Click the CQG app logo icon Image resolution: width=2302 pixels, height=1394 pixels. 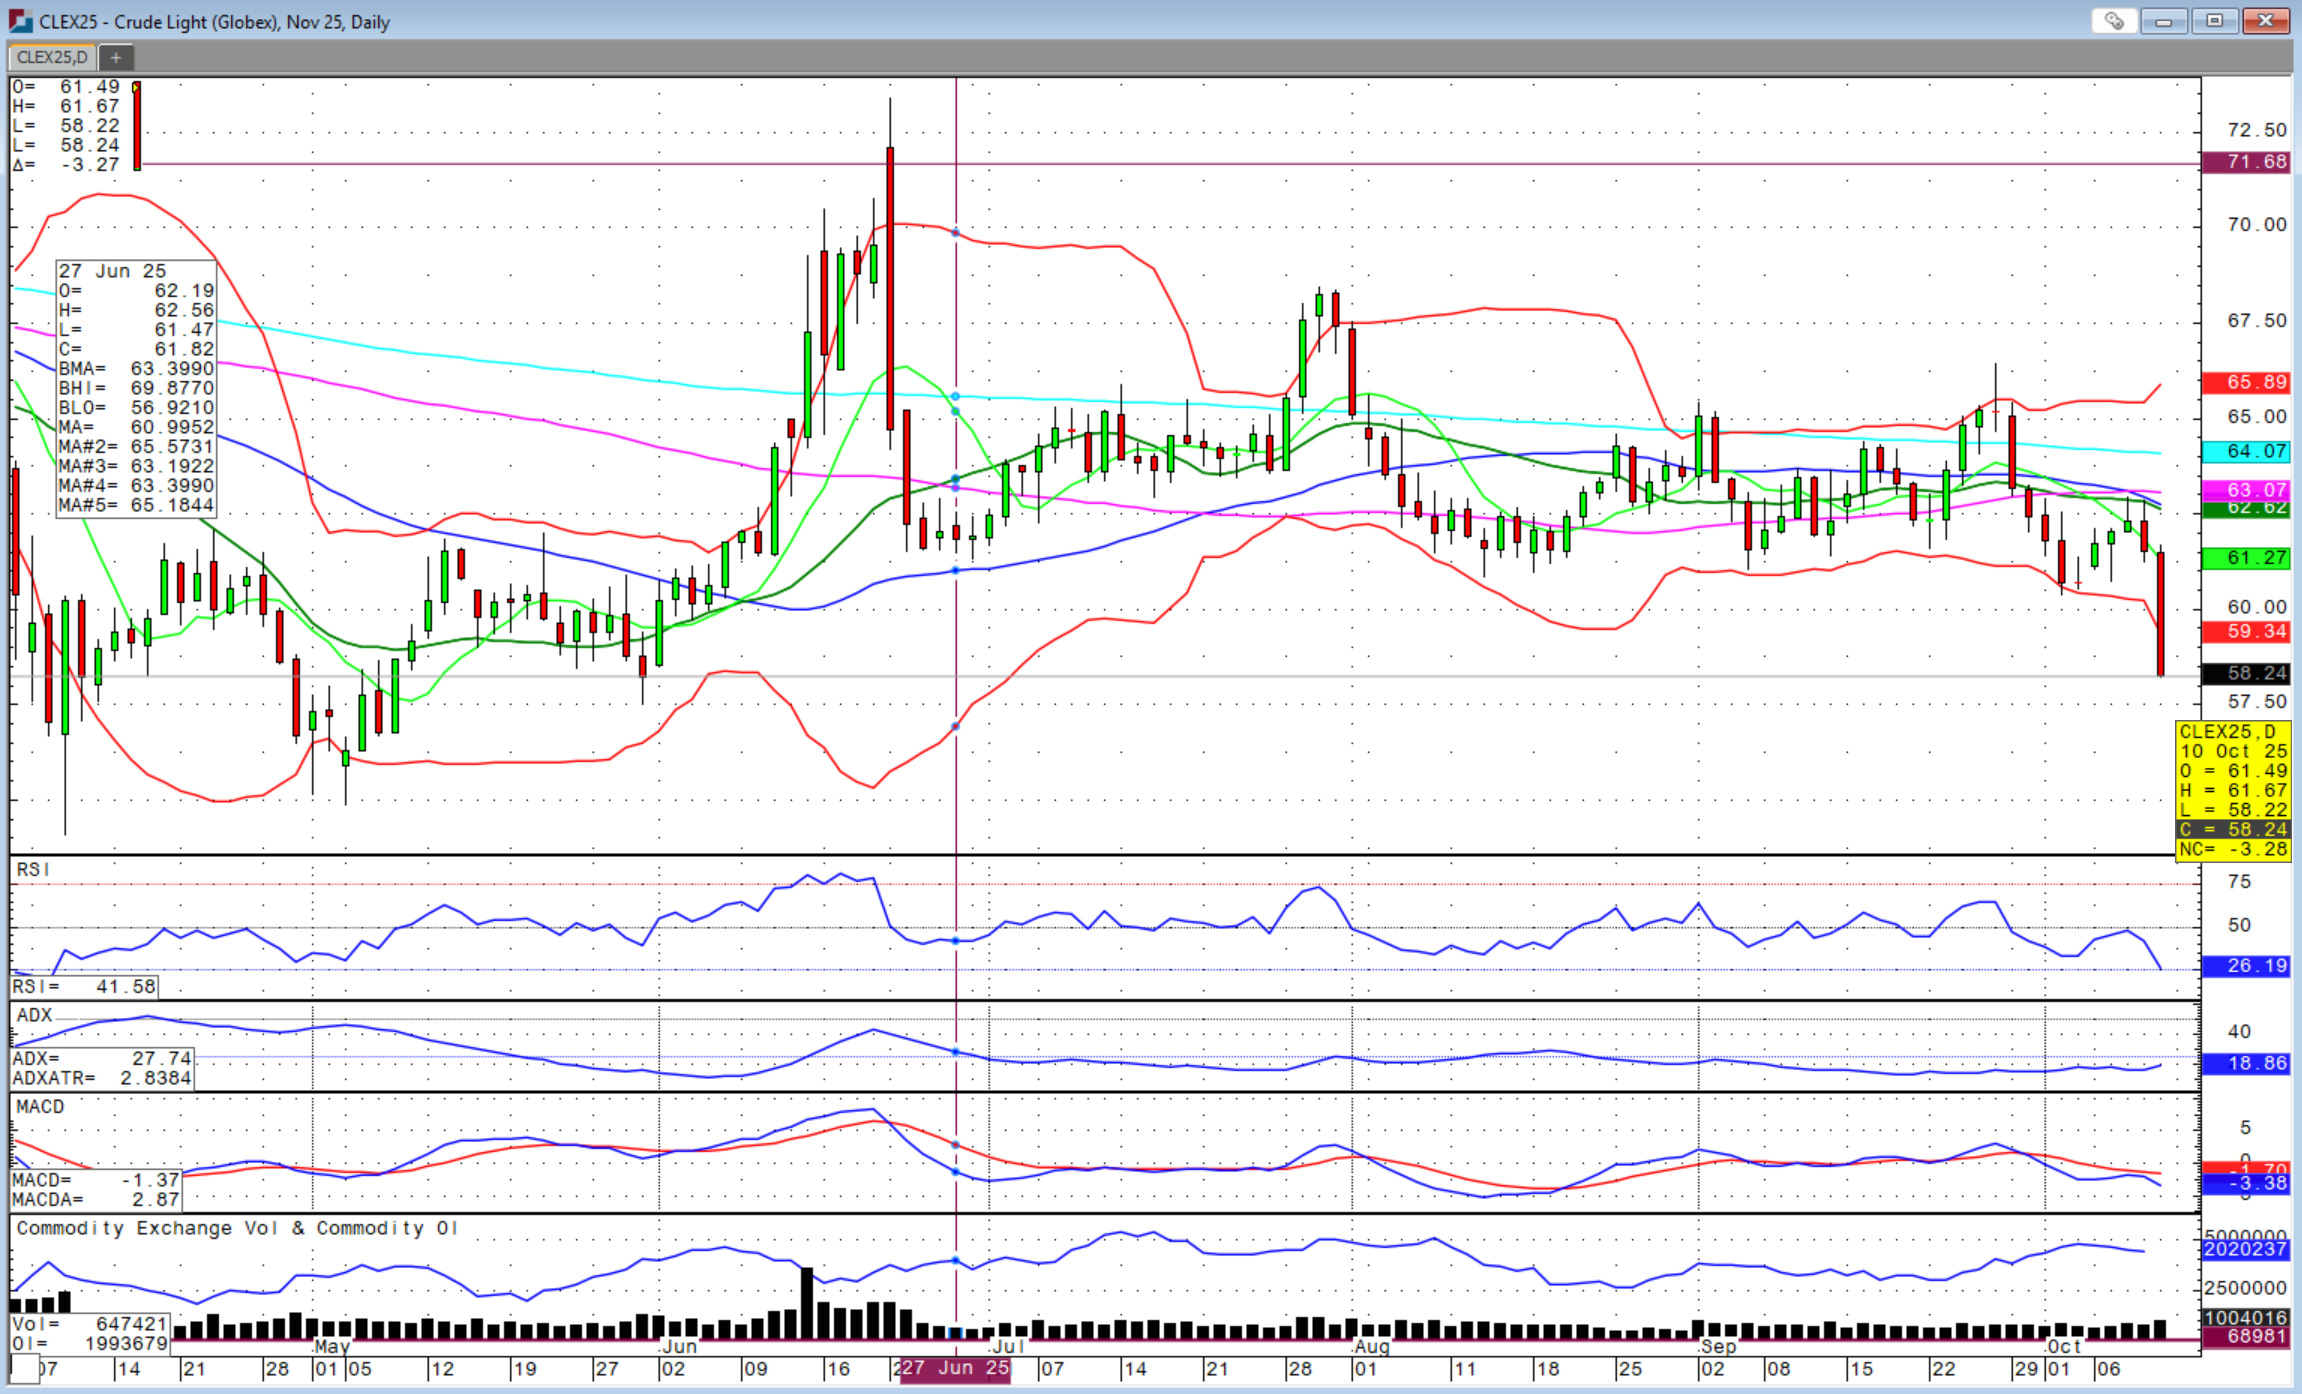[x=19, y=21]
